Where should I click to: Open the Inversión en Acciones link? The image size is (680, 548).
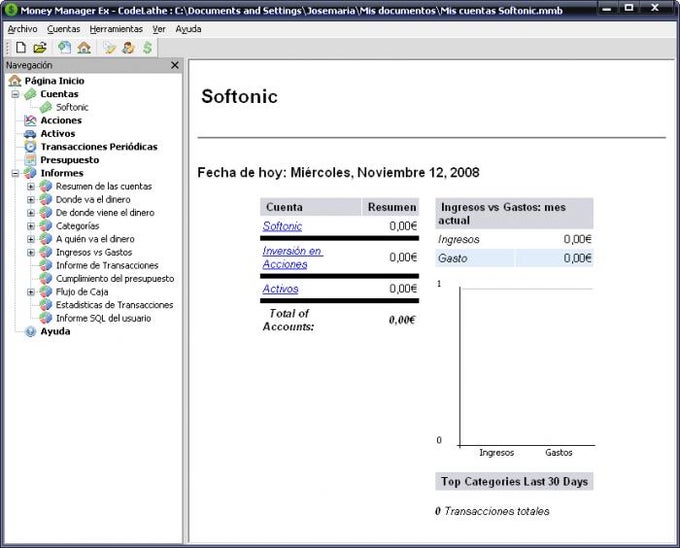click(x=293, y=258)
